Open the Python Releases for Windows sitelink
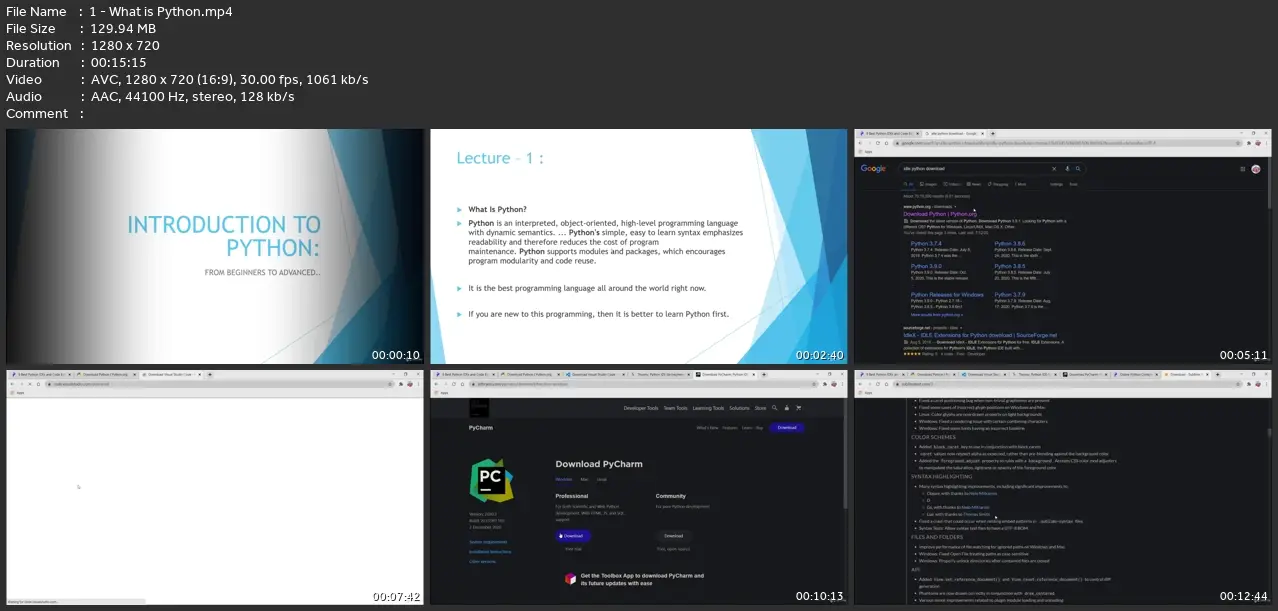Image resolution: width=1278 pixels, height=611 pixels. tap(947, 295)
